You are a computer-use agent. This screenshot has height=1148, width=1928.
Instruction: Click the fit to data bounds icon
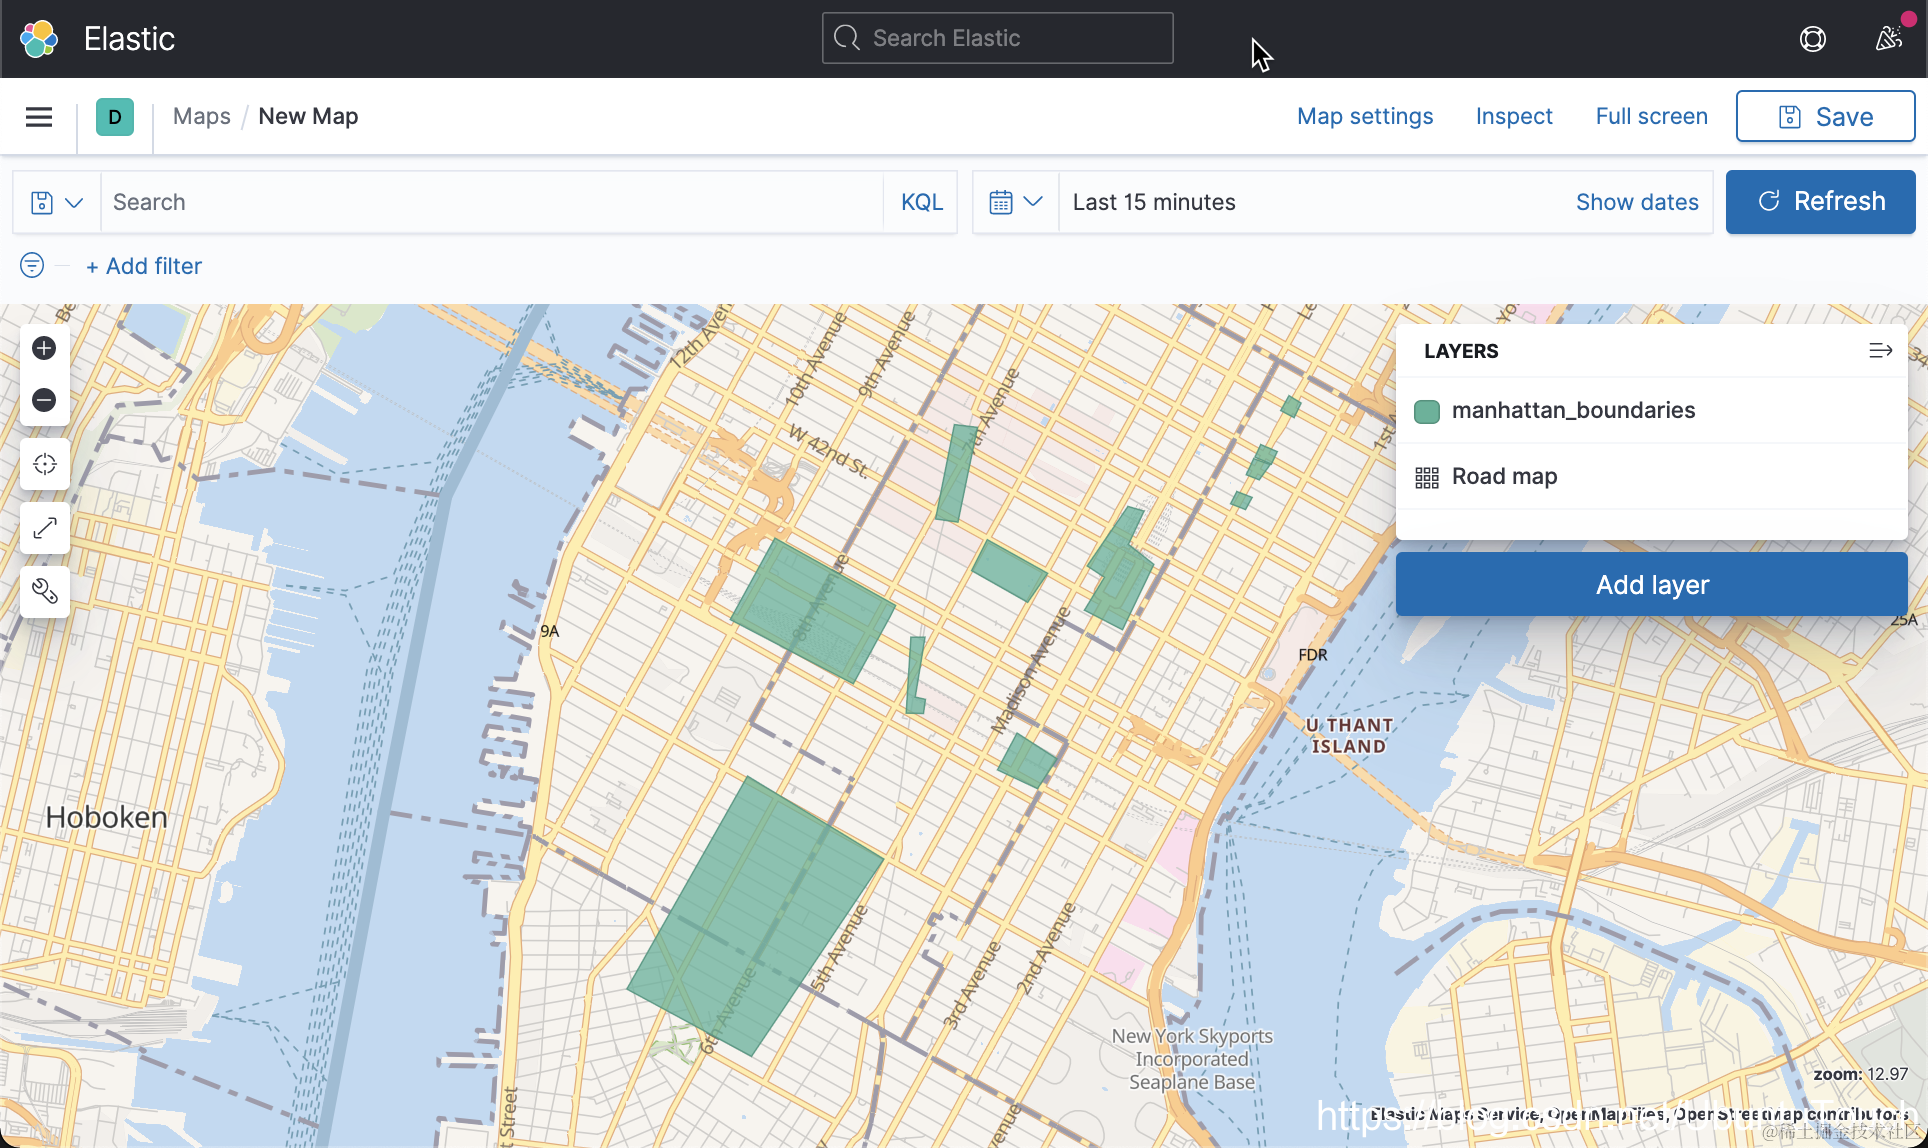click(x=44, y=464)
